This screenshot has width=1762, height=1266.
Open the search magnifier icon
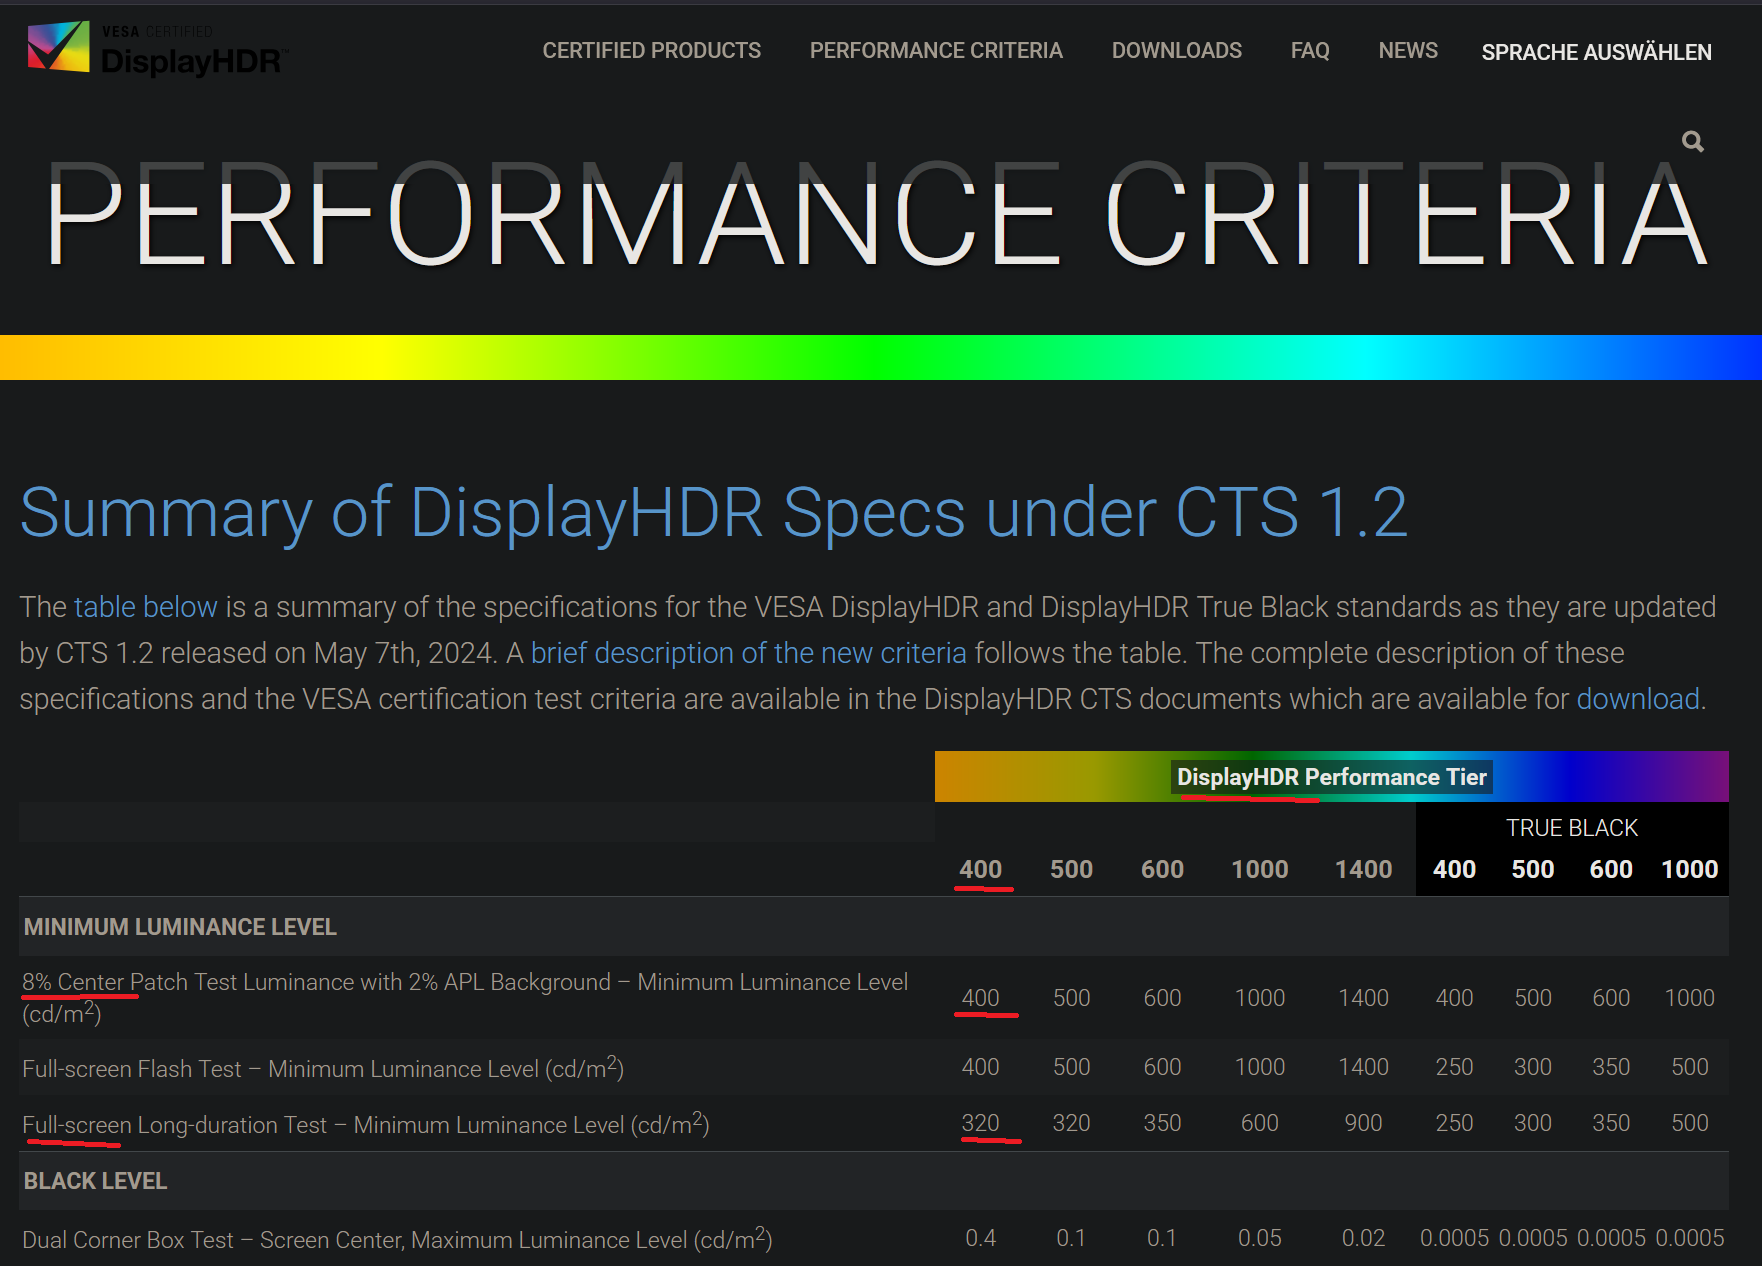click(1692, 141)
